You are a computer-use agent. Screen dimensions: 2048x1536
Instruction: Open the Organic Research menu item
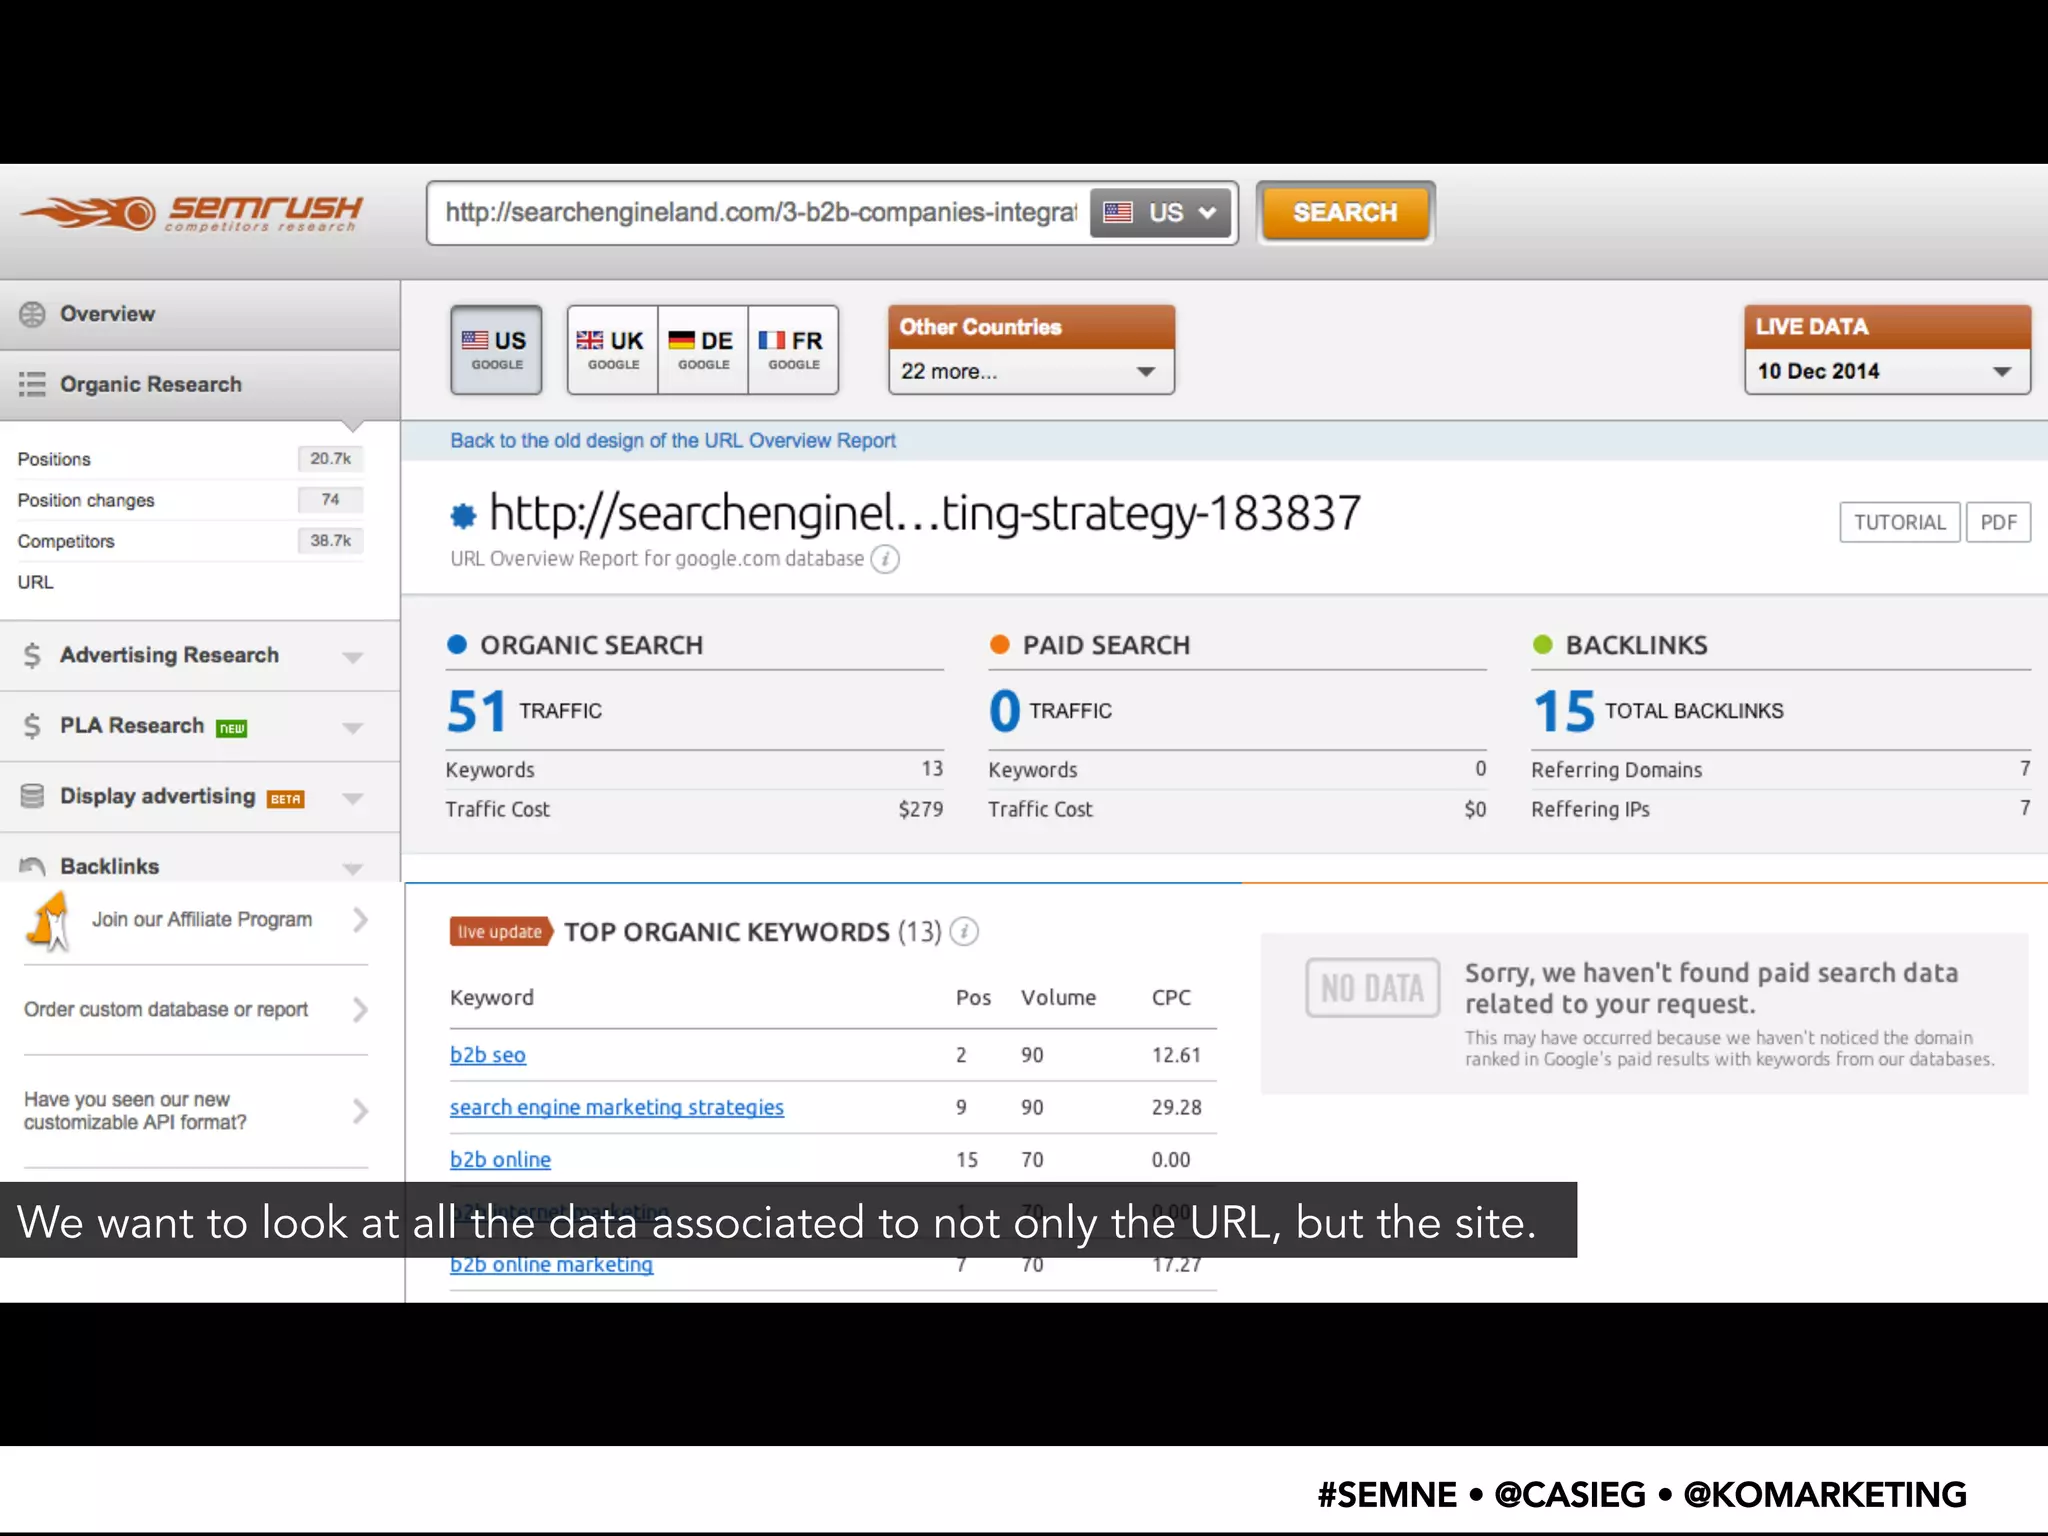coord(200,385)
